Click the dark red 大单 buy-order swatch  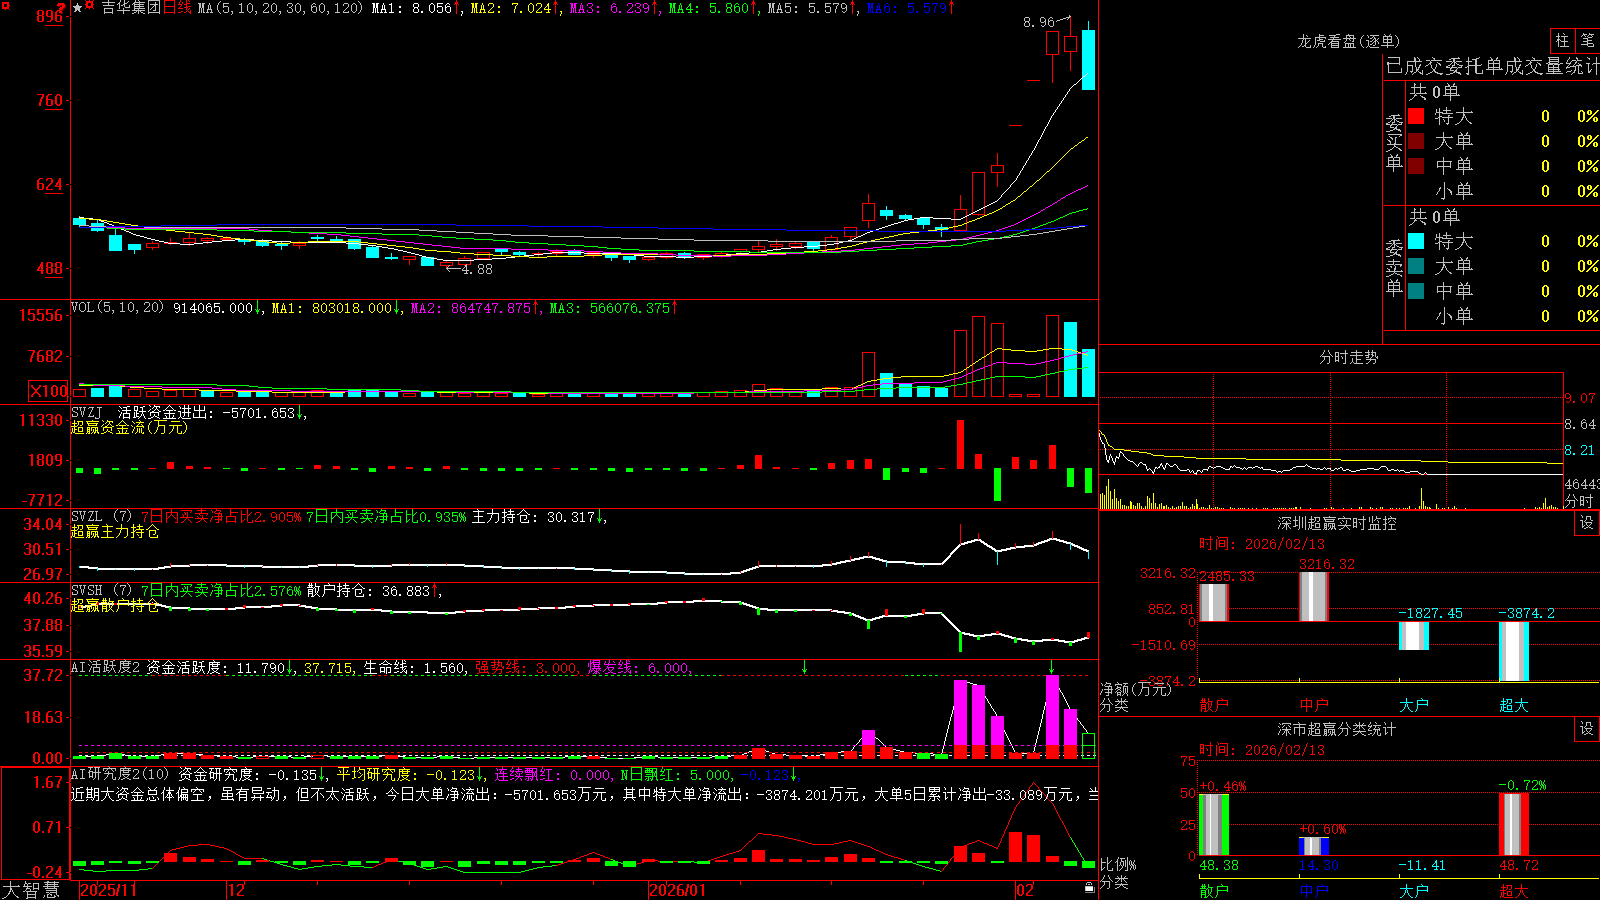pyautogui.click(x=1416, y=141)
